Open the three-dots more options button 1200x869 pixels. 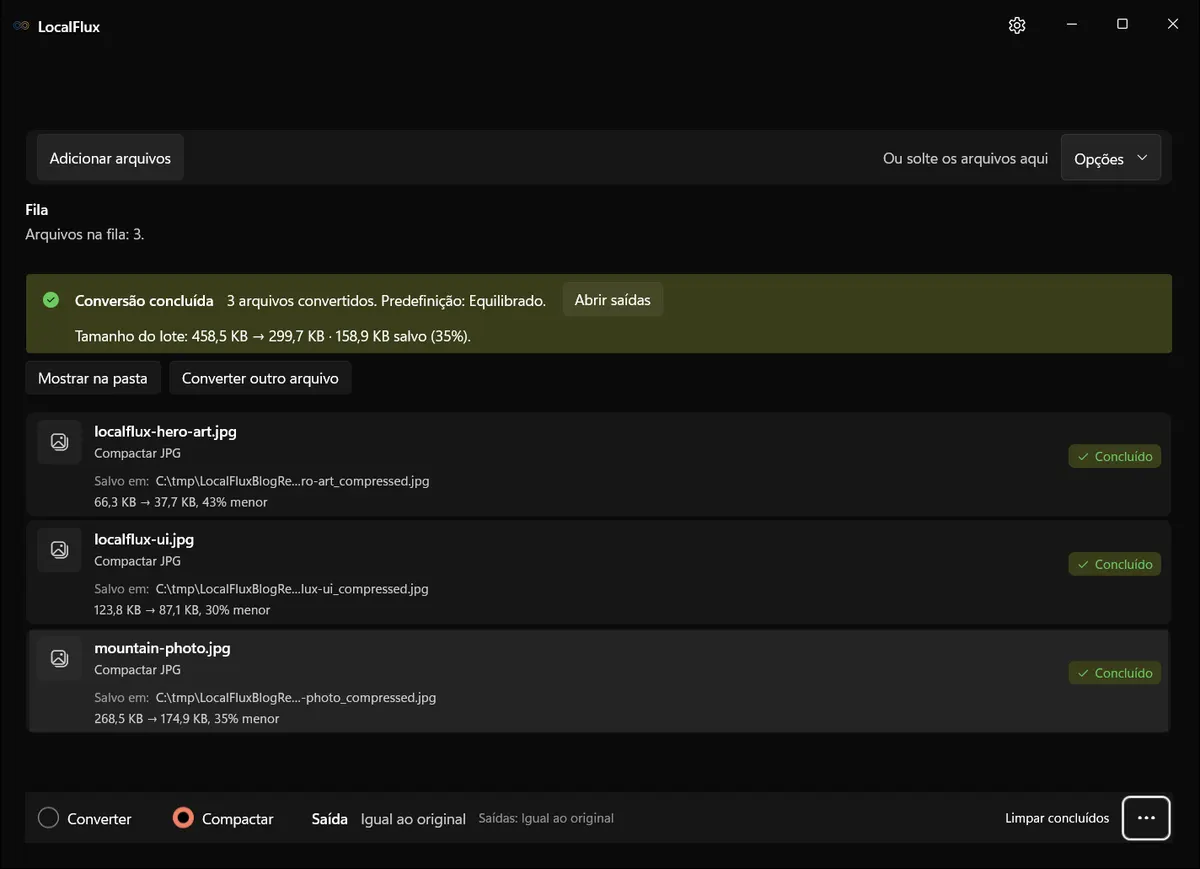[1146, 818]
